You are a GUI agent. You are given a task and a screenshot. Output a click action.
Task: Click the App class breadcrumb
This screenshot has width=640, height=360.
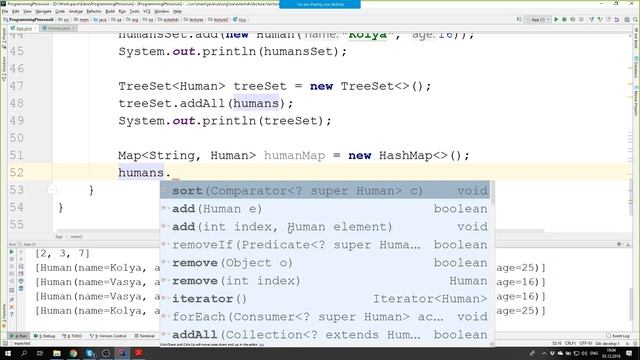(240, 20)
